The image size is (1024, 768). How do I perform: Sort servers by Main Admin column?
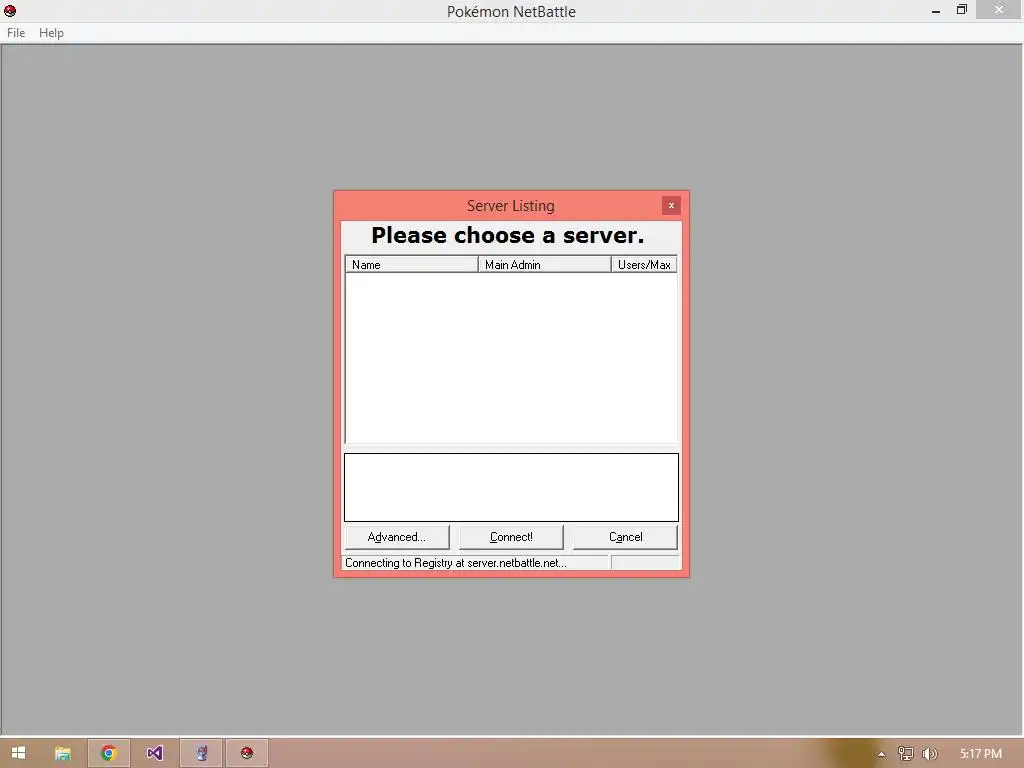(545, 264)
